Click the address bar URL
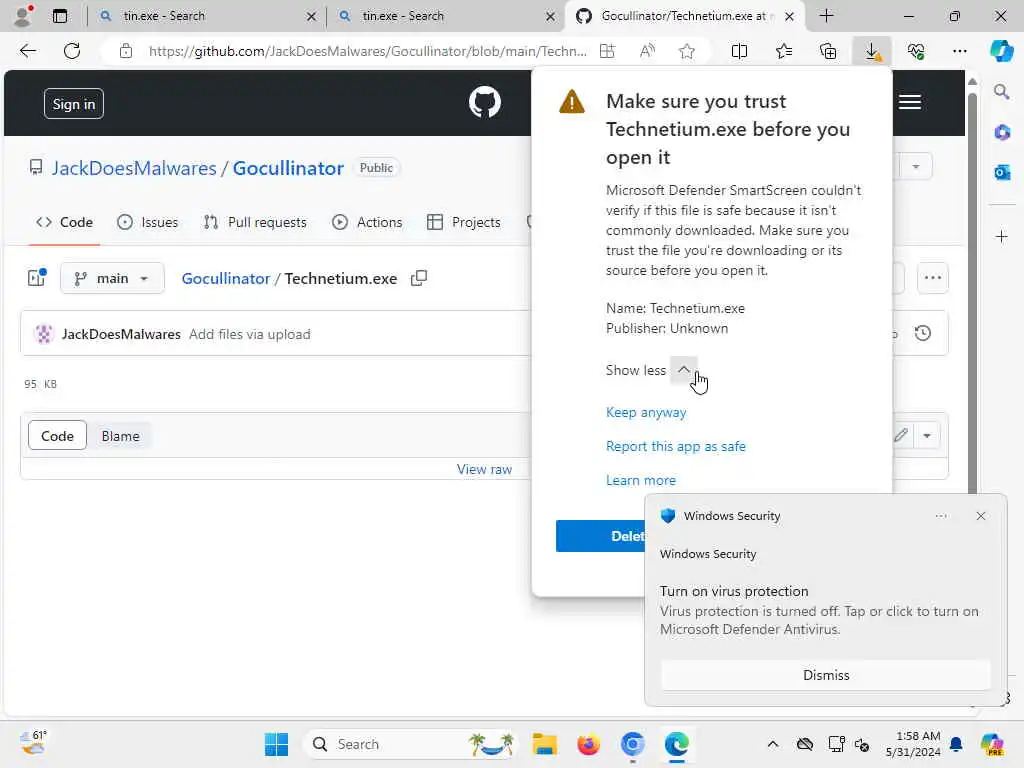 pyautogui.click(x=367, y=51)
